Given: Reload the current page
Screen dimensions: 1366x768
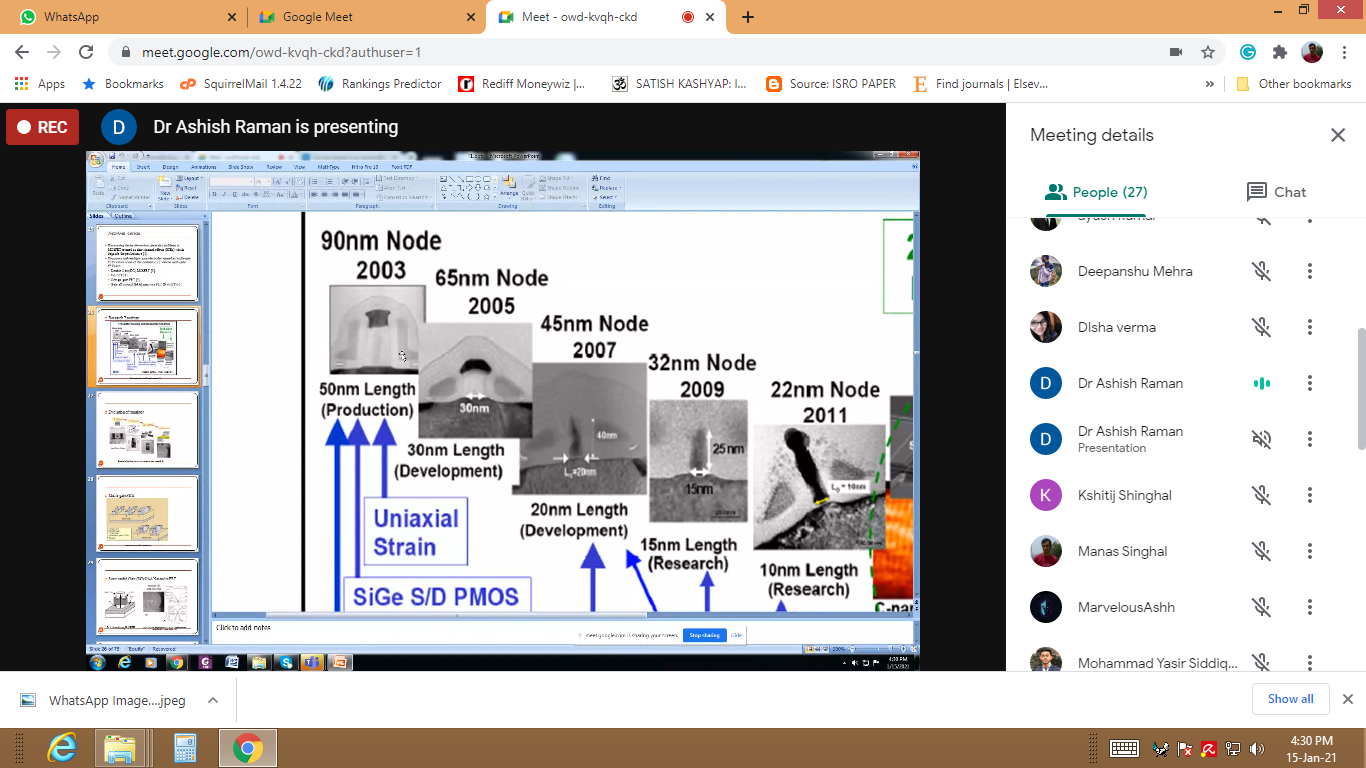Looking at the screenshot, I should (x=86, y=52).
